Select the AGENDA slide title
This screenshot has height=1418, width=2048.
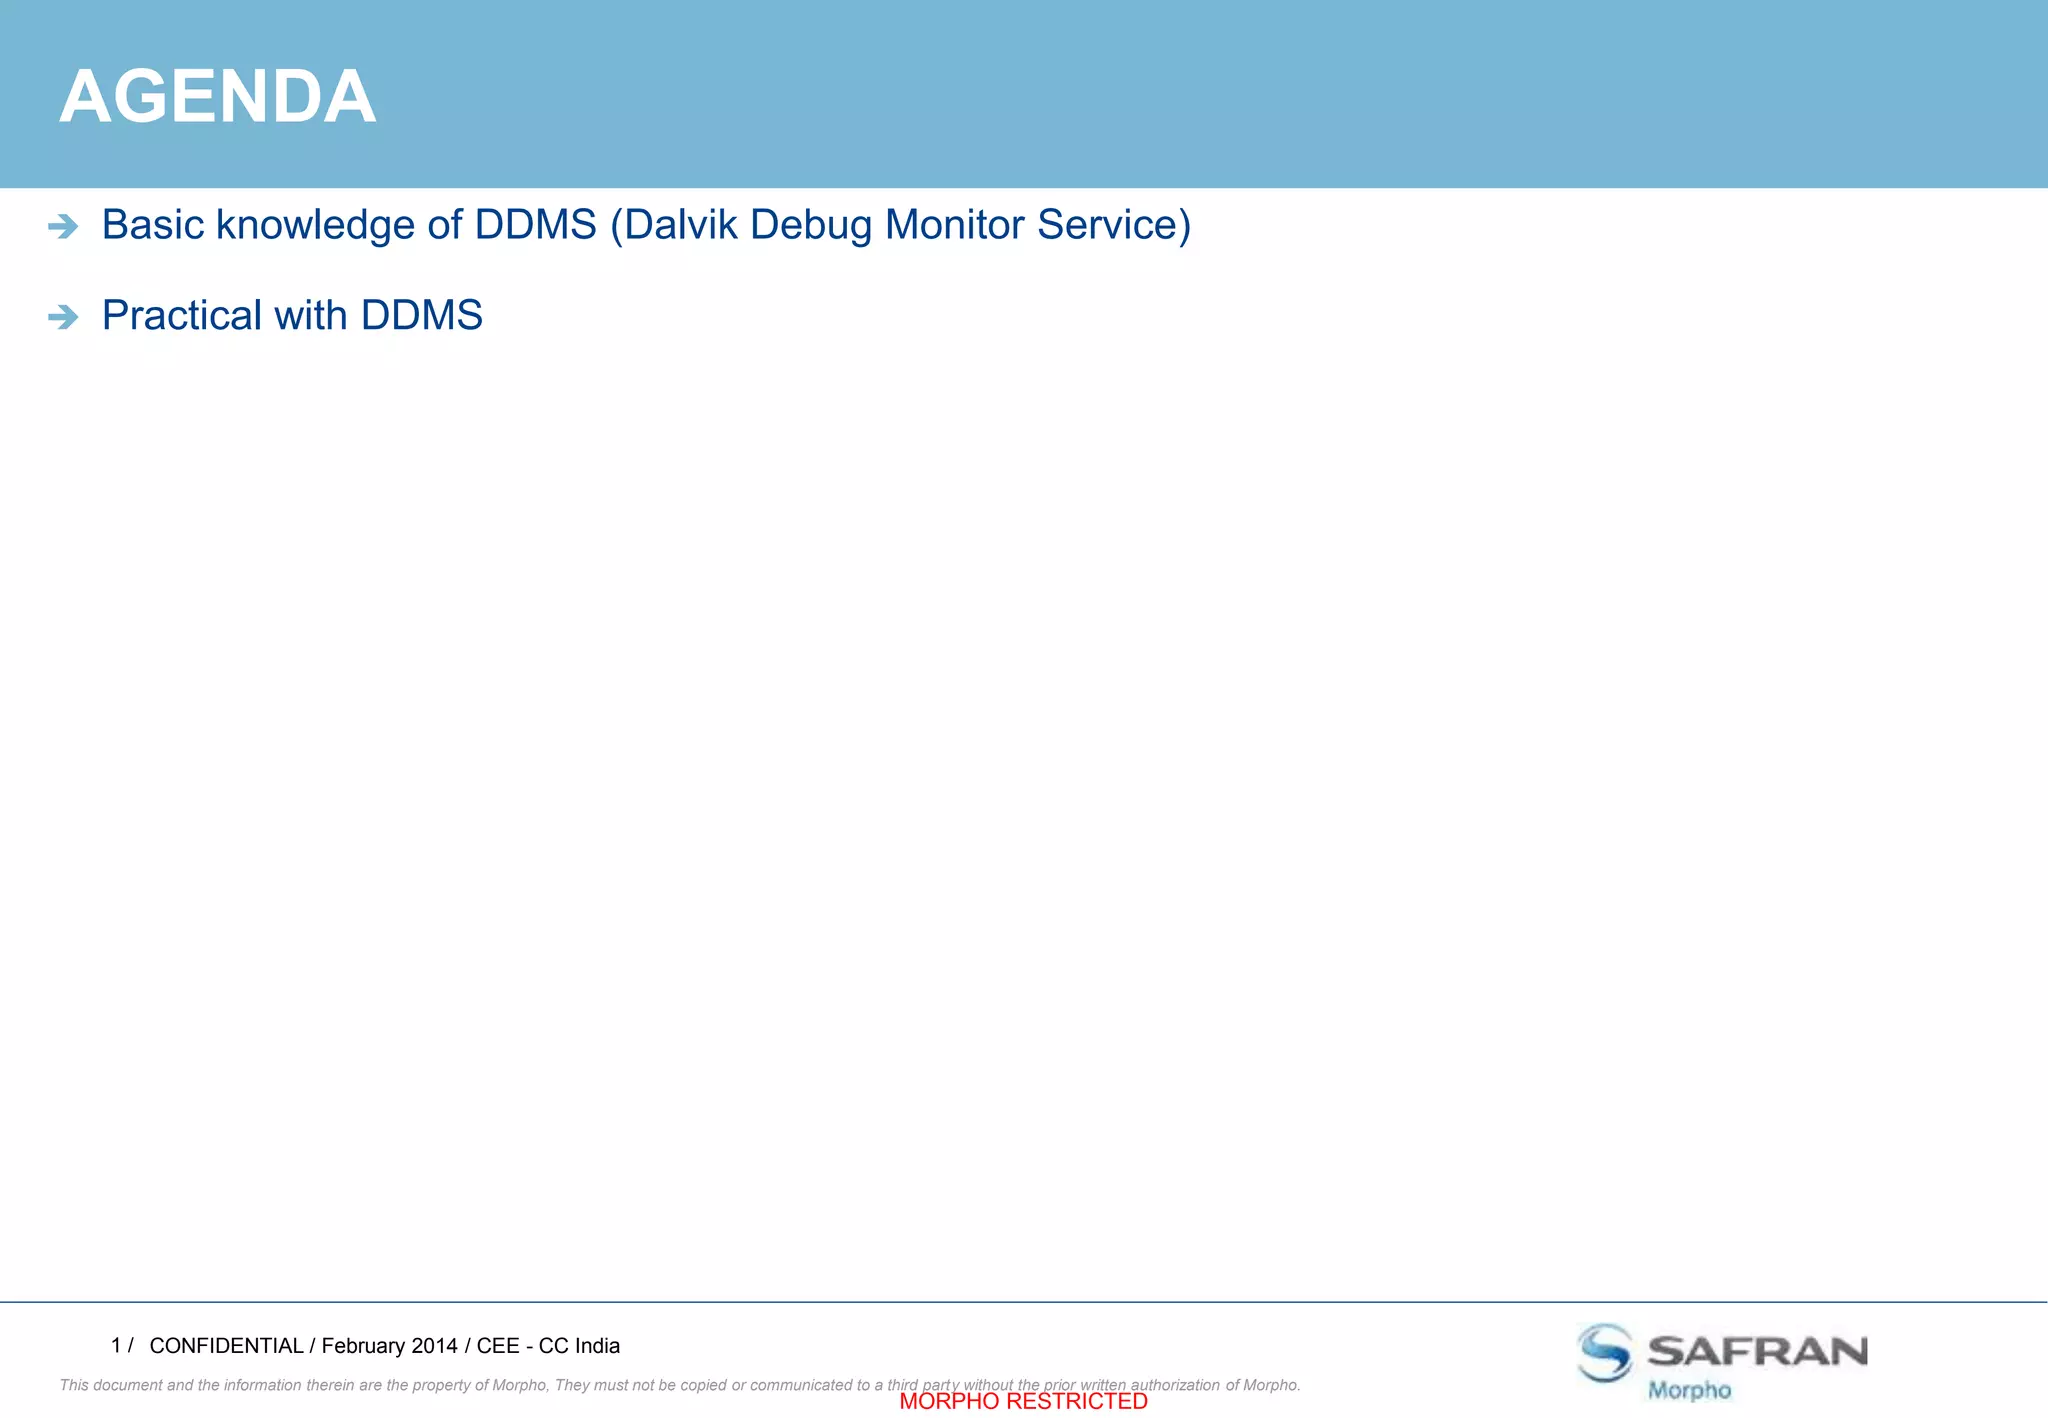coord(217,97)
